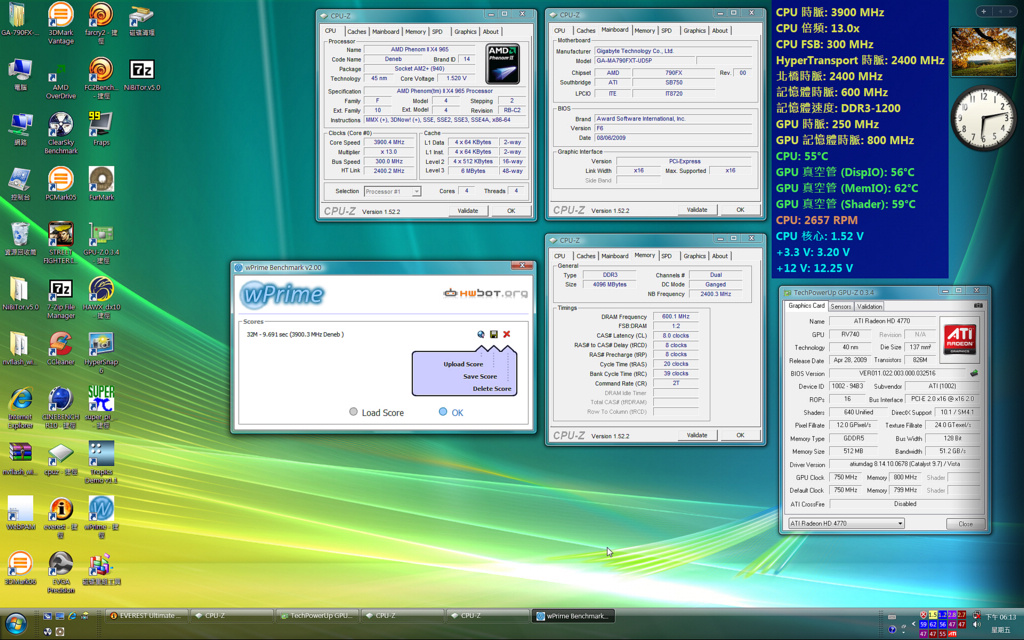This screenshot has height=640, width=1024.
Task: Launch the GPU-Z 0.3.4 desktop shortcut
Action: pyautogui.click(x=101, y=243)
